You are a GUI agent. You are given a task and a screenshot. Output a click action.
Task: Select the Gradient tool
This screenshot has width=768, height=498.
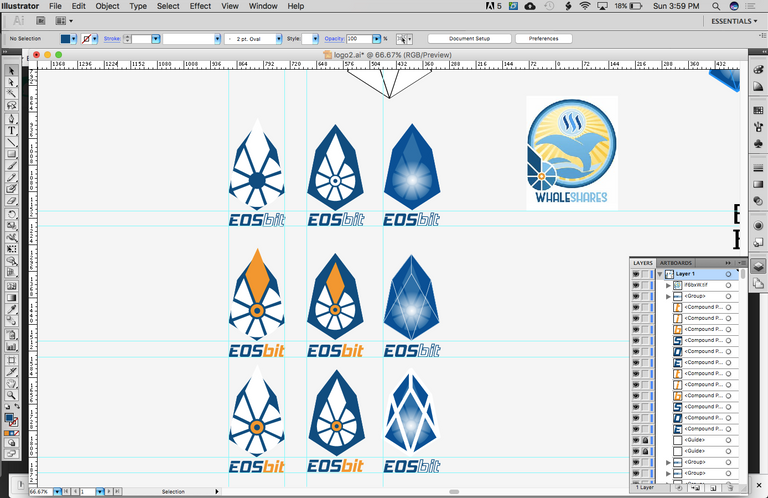point(11,298)
